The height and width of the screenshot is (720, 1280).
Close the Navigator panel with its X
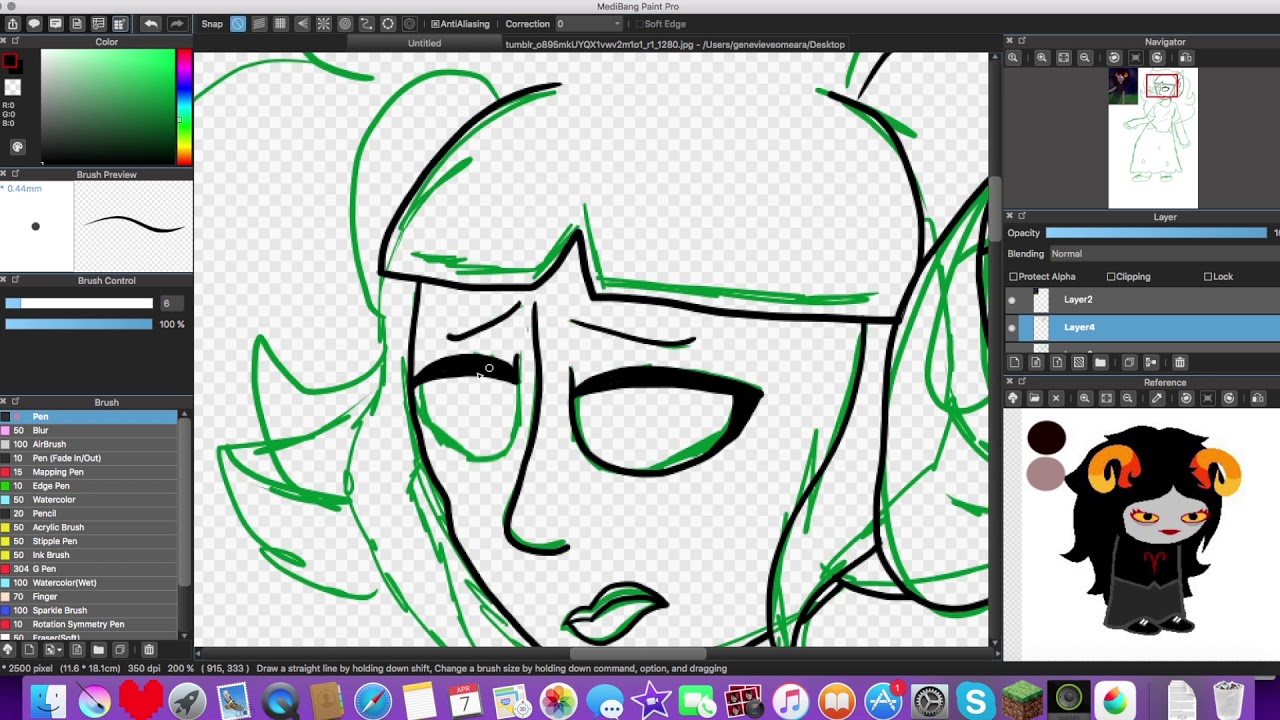point(1010,42)
